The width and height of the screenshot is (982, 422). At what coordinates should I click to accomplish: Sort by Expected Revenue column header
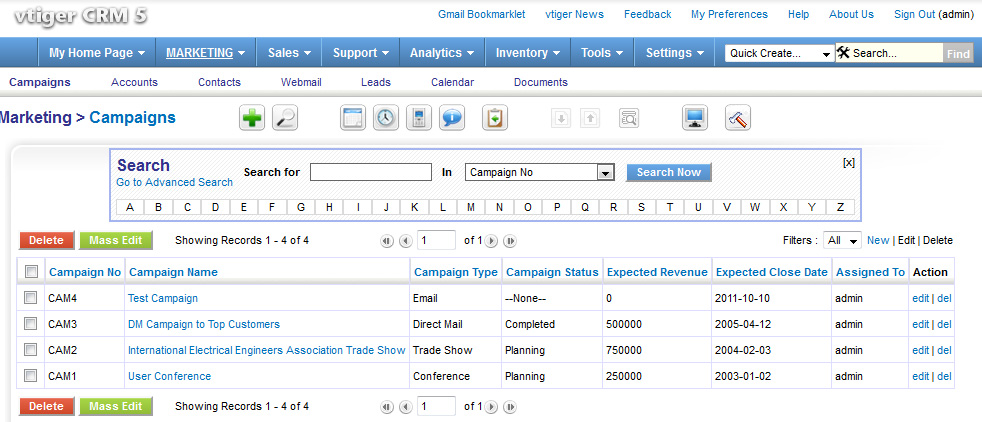[657, 272]
